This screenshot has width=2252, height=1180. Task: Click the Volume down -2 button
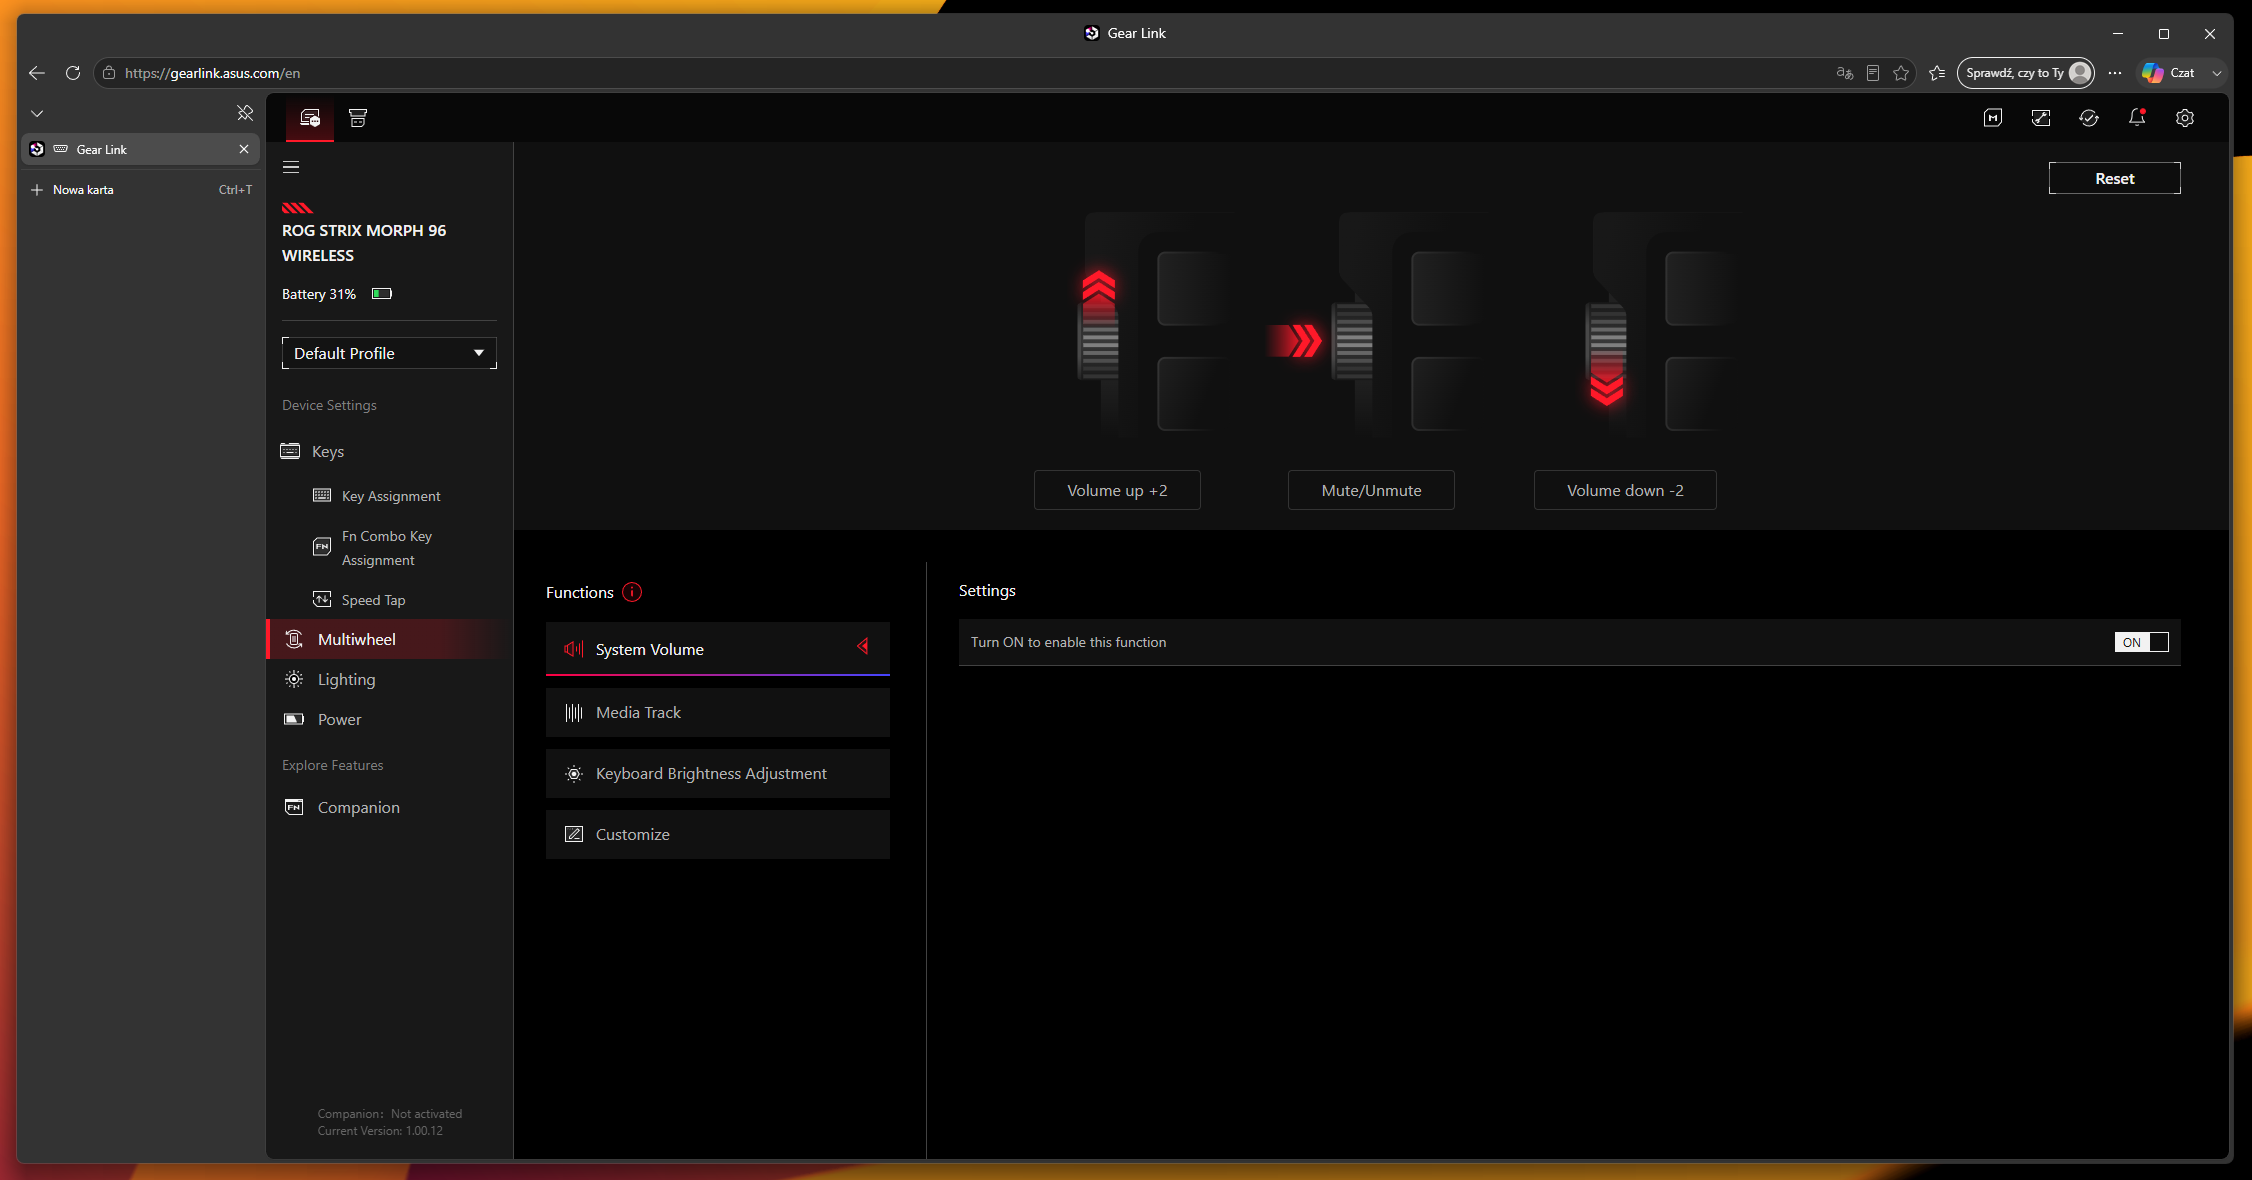(x=1625, y=490)
